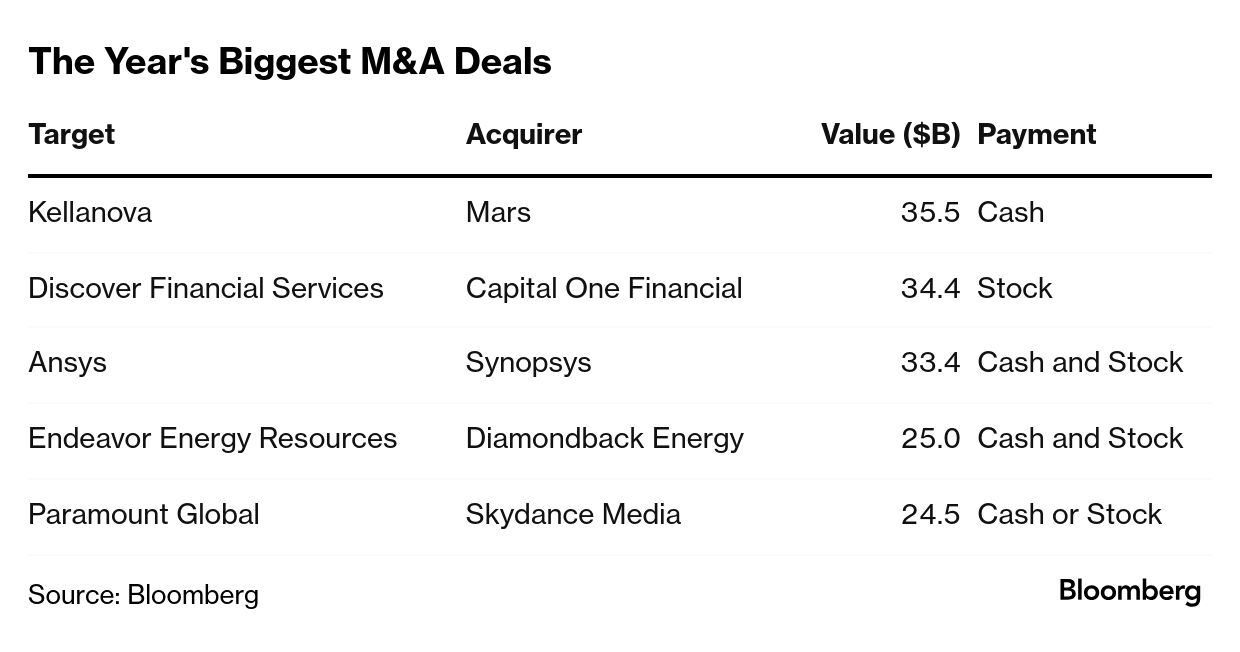Click the Mars acquirer cell

click(498, 212)
